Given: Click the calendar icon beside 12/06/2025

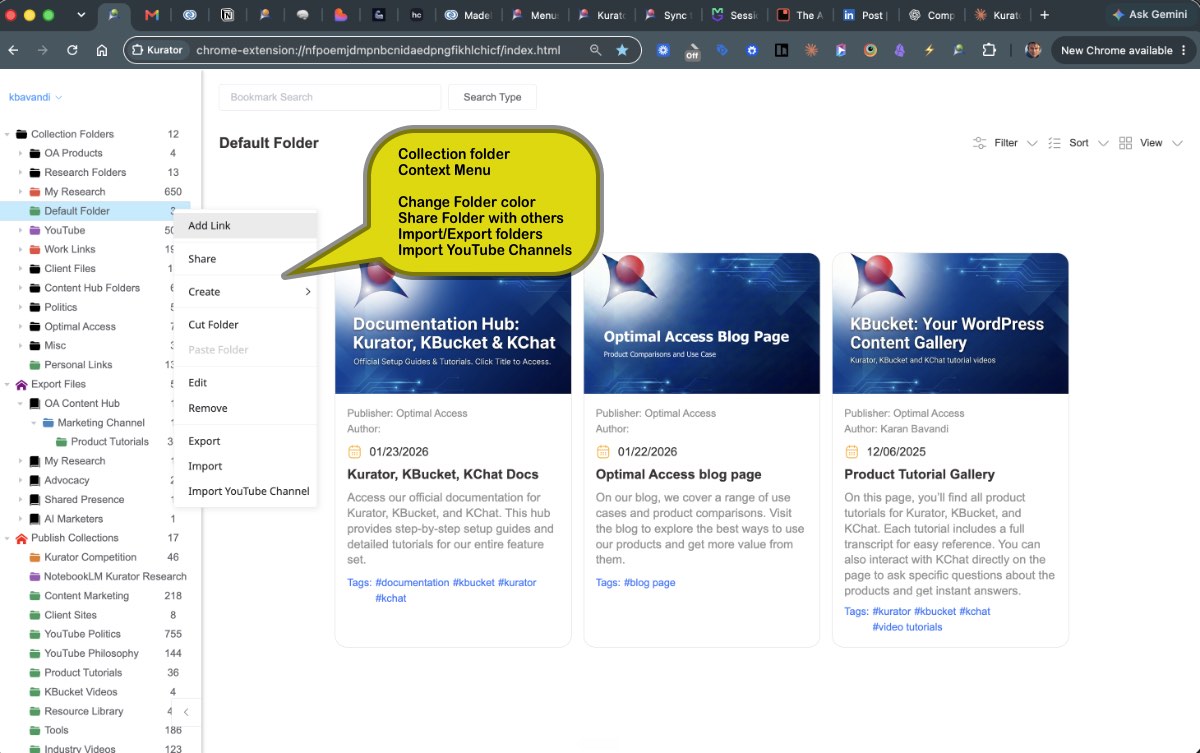Looking at the screenshot, I should (851, 451).
